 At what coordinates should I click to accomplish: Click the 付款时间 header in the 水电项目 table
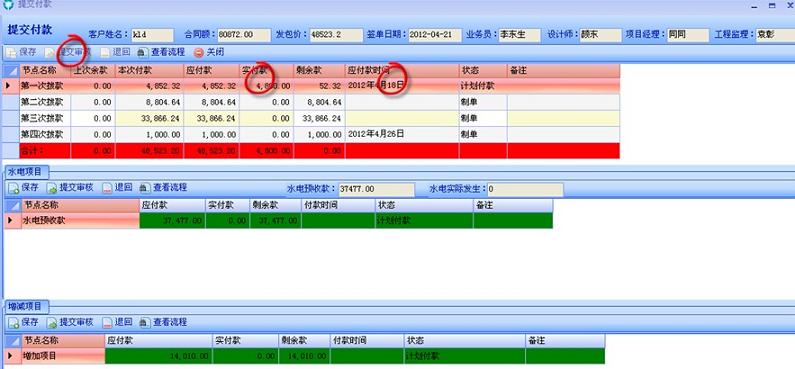[x=338, y=205]
